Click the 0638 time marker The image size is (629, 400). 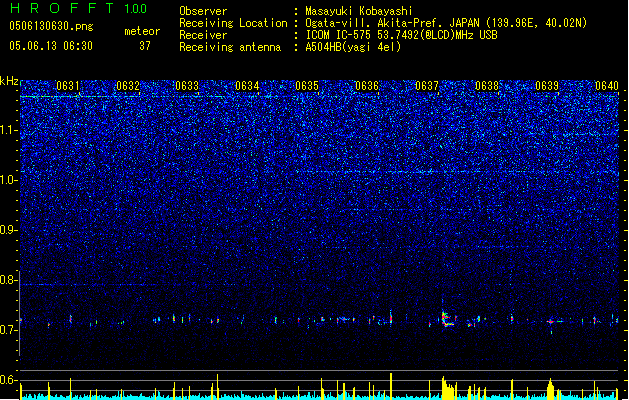click(487, 86)
